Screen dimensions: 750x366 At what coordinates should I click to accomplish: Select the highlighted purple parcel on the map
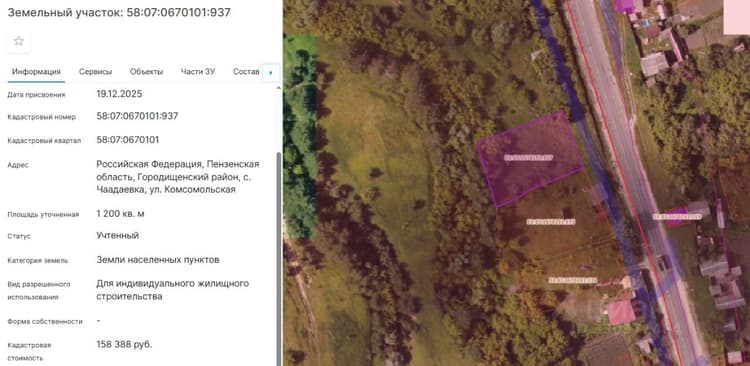click(x=531, y=158)
